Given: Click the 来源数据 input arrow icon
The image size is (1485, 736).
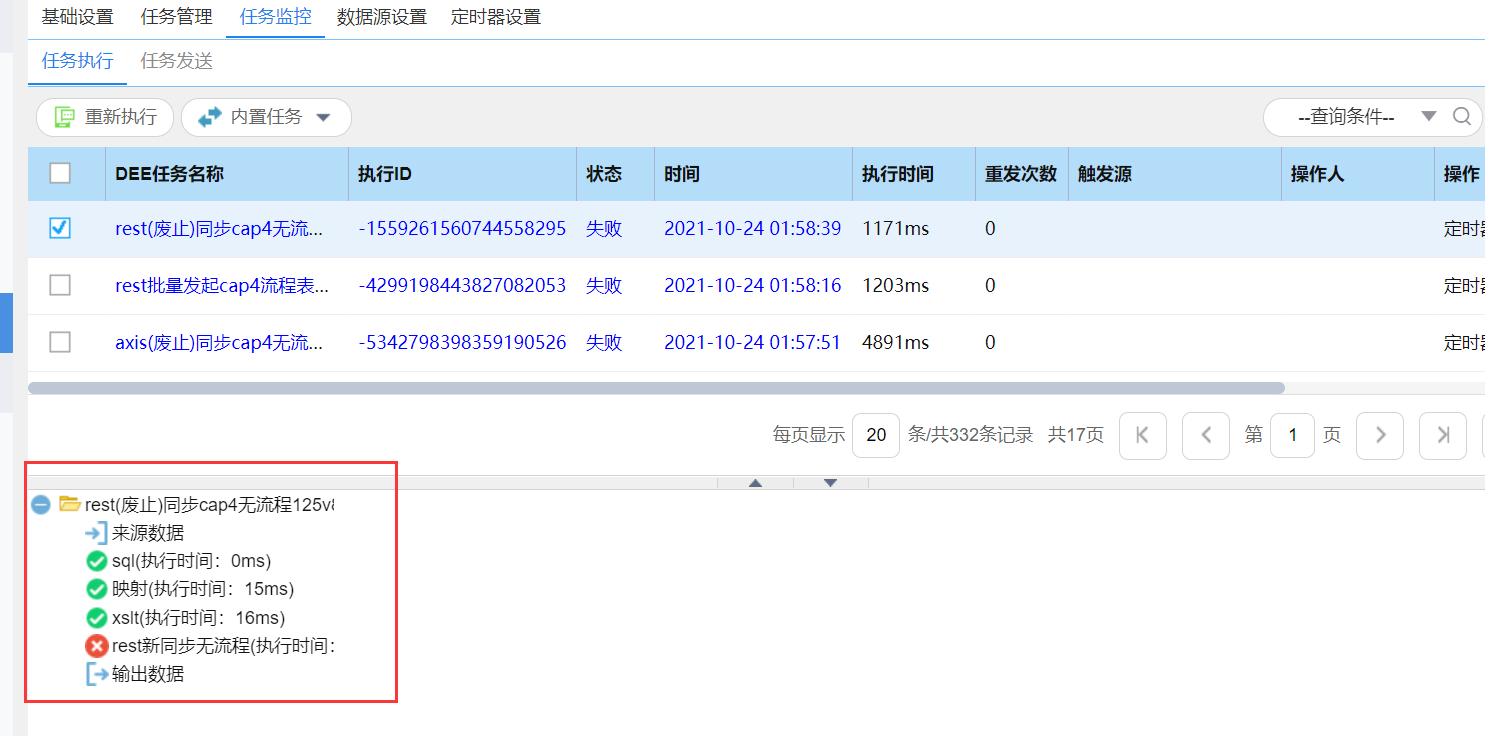Looking at the screenshot, I should coord(97,533).
